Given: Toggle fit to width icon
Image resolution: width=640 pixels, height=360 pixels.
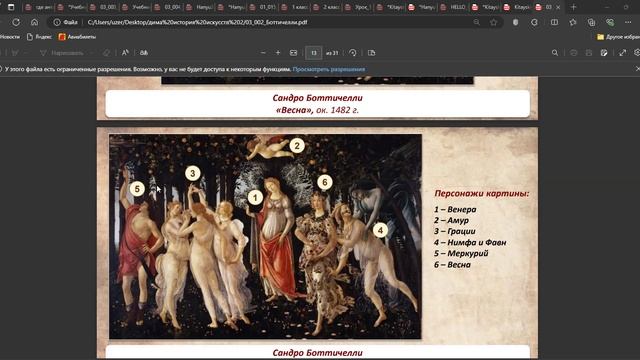Looking at the screenshot, I should 293,53.
